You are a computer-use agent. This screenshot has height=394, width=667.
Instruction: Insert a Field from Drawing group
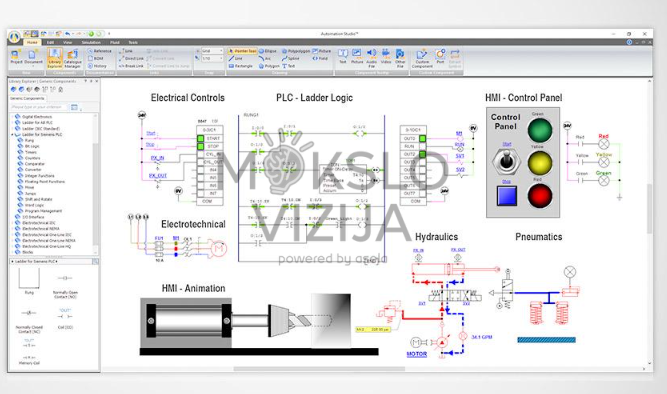320,58
